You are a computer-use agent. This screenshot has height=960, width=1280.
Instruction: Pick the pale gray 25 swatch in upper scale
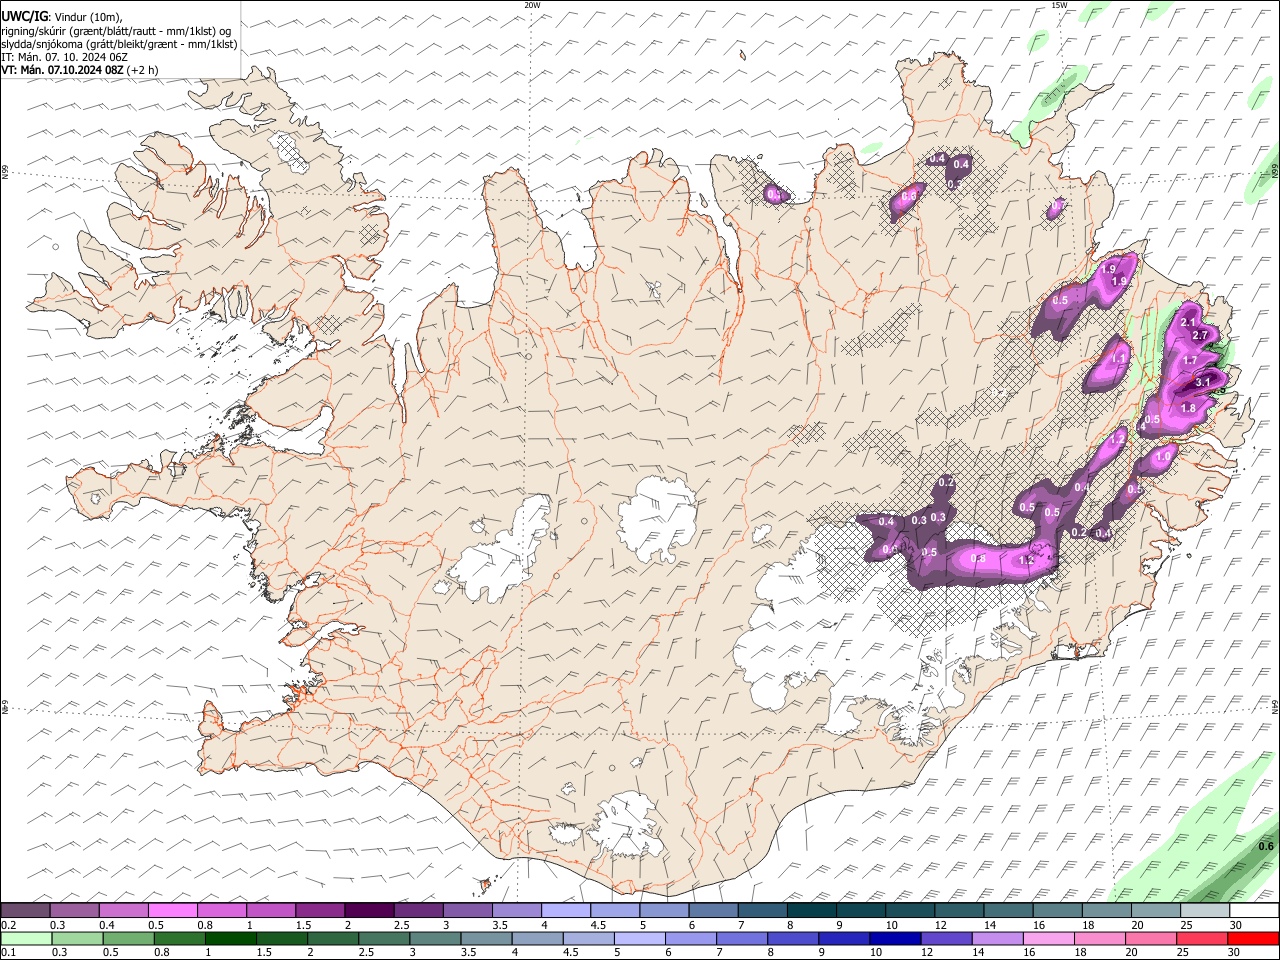click(x=1204, y=911)
